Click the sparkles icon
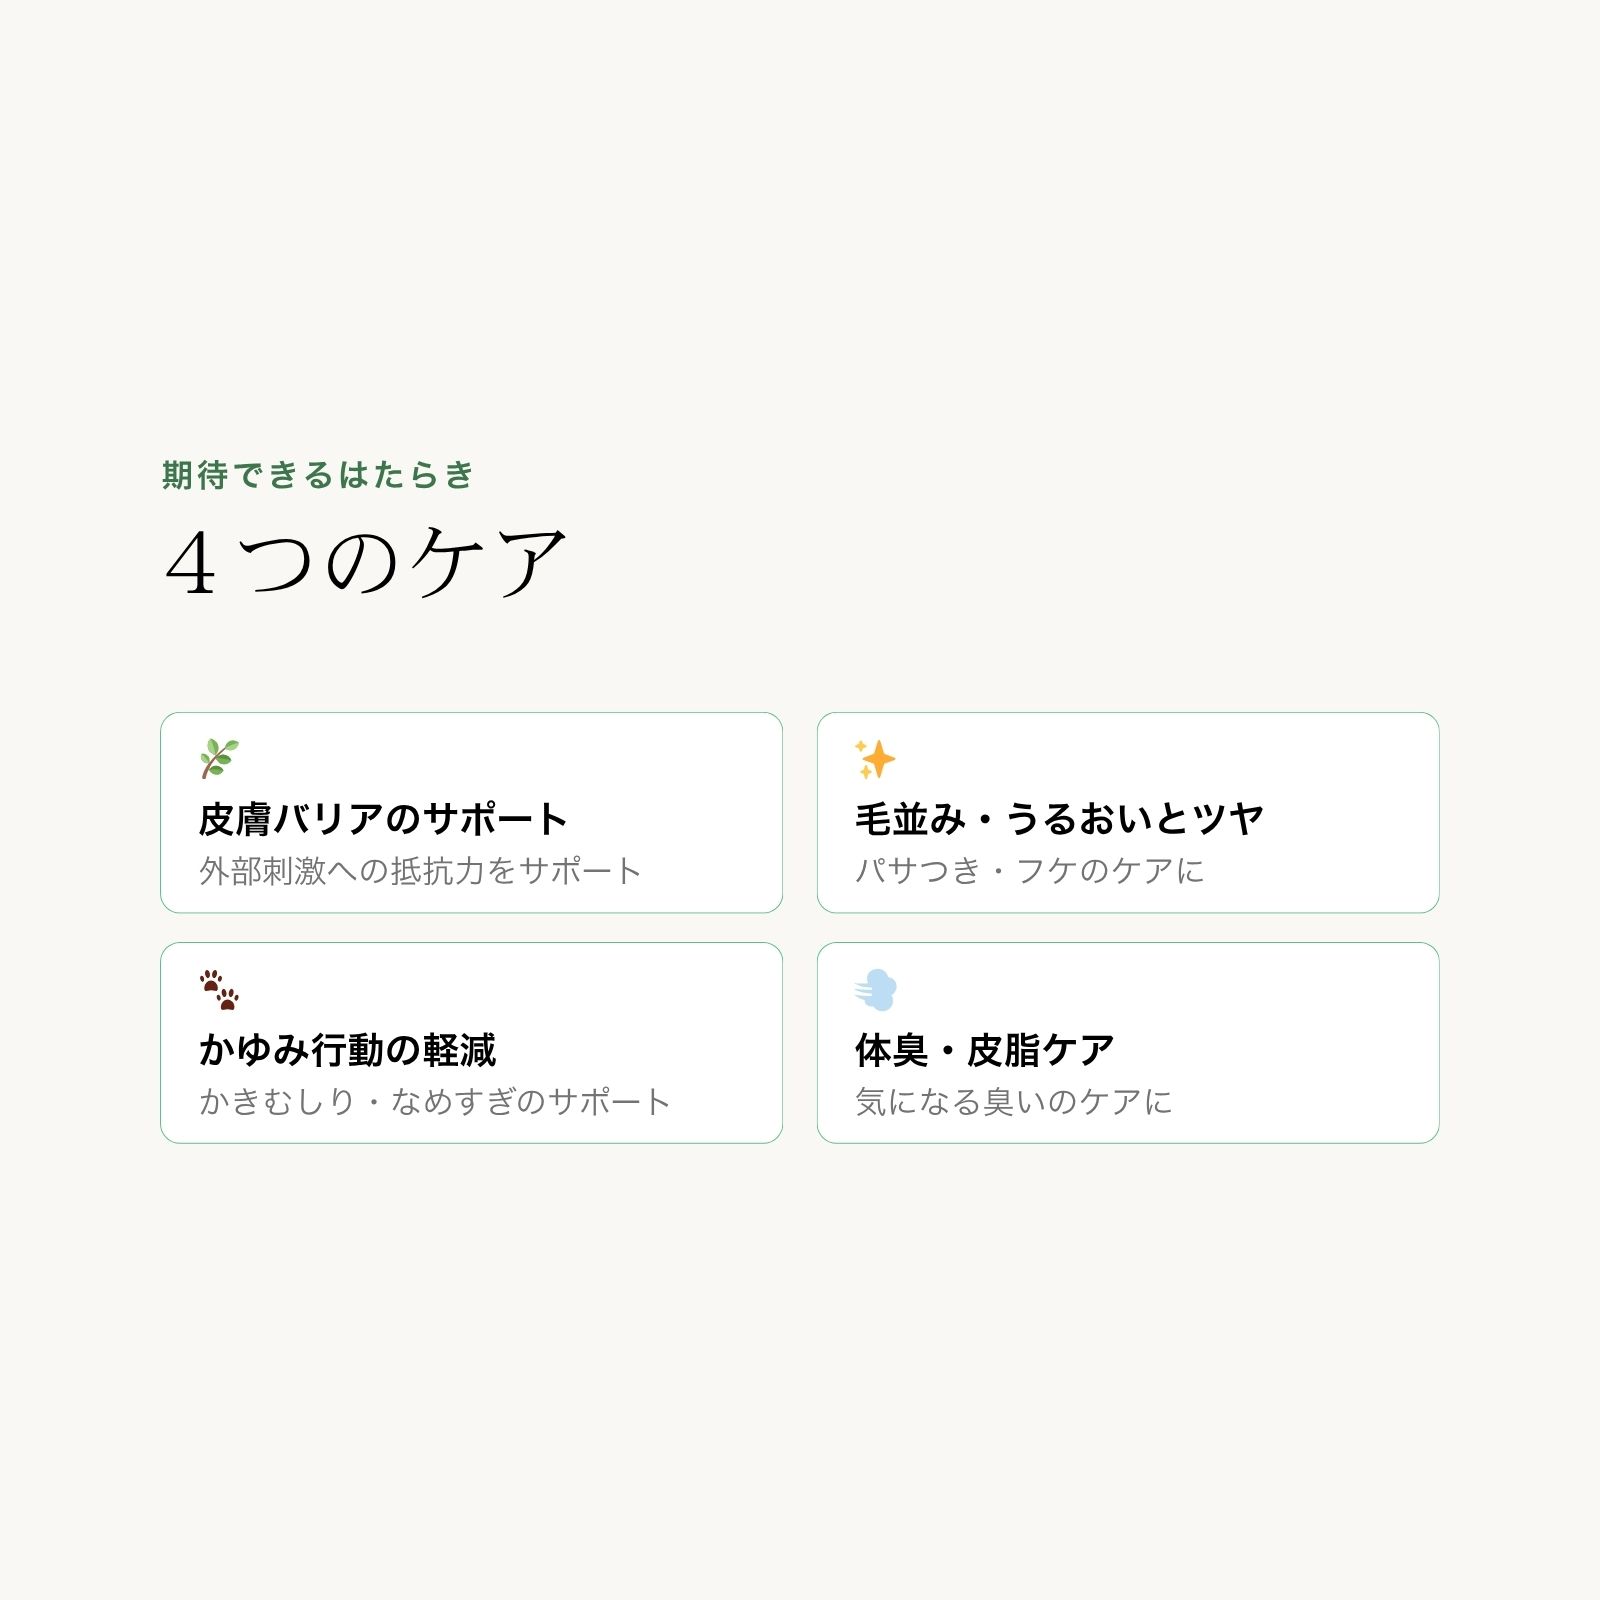The image size is (1600, 1600). 875,759
